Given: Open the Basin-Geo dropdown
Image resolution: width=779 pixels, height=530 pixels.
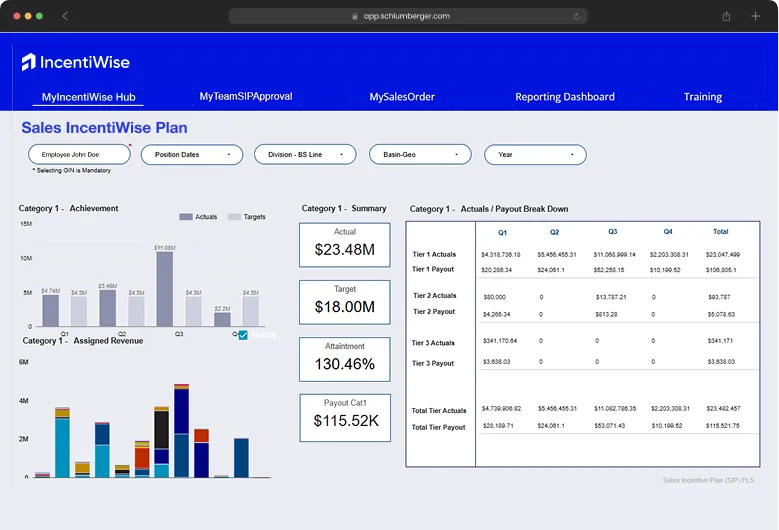Looking at the screenshot, I should point(420,154).
